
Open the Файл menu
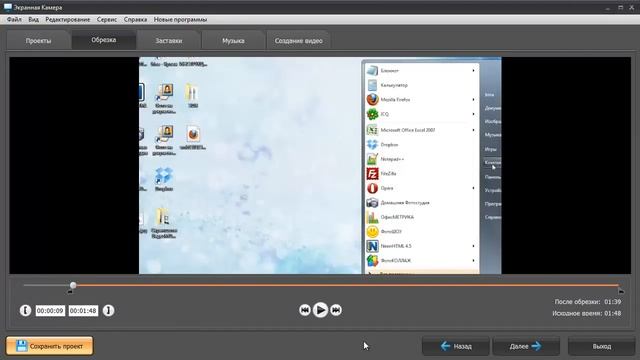(x=14, y=19)
